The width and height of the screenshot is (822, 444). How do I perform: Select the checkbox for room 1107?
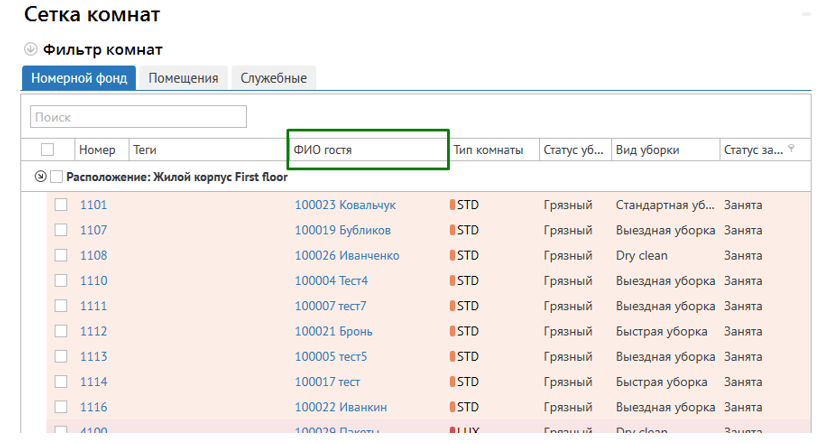61,231
